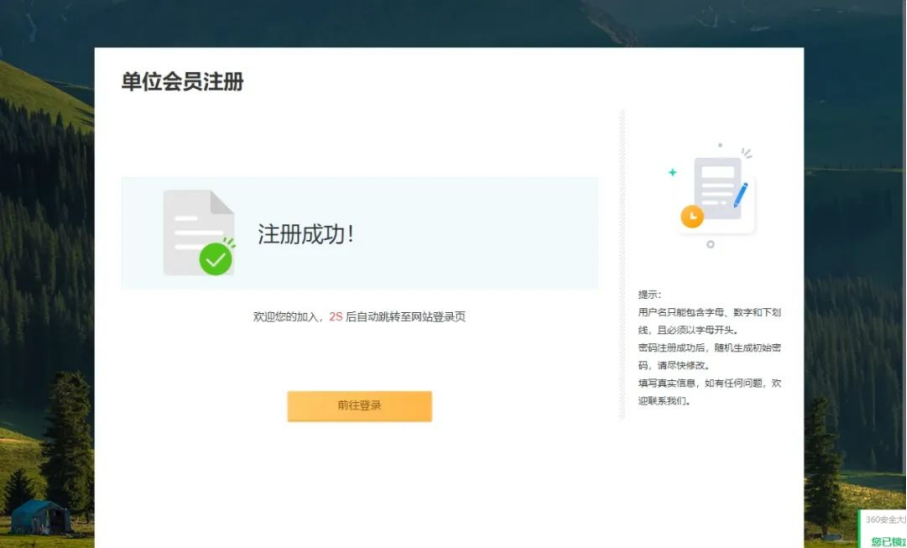
Task: Click the teal sparkle star icon
Action: pos(672,172)
